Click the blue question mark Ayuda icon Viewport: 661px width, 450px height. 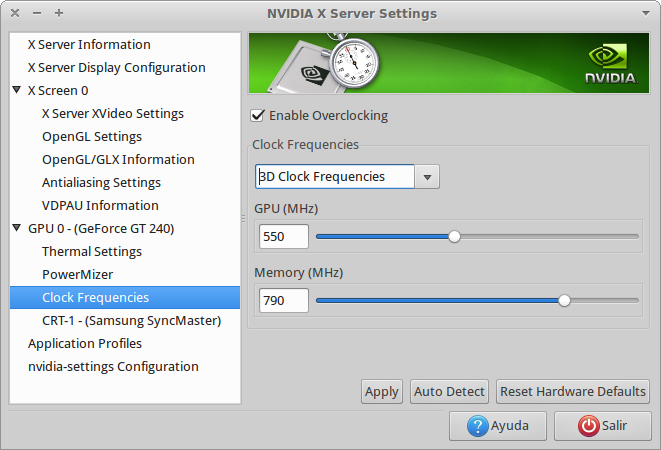click(x=478, y=426)
